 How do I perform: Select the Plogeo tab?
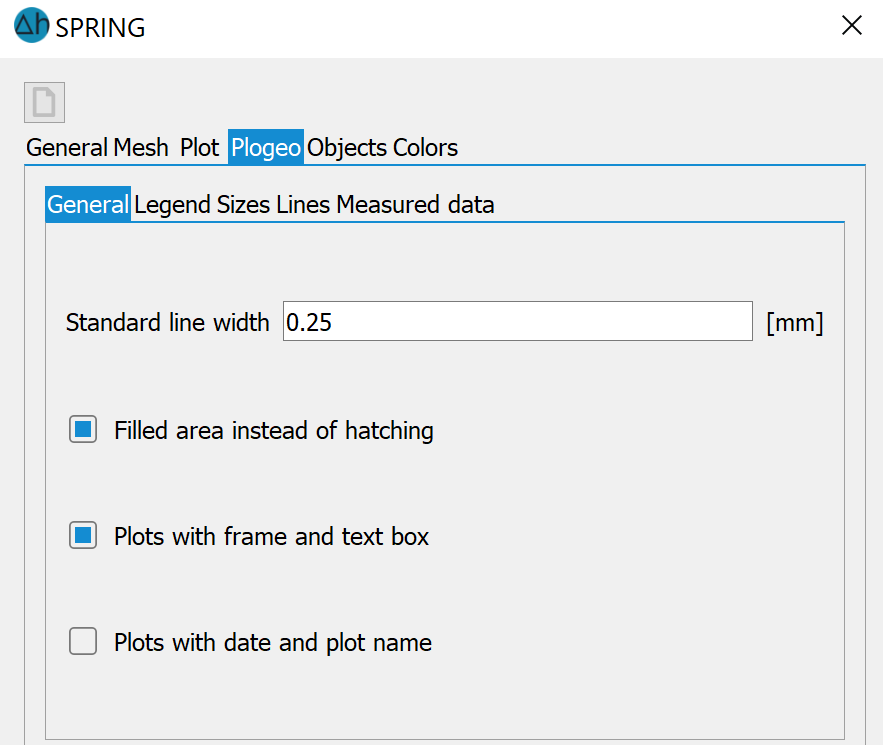(x=266, y=148)
